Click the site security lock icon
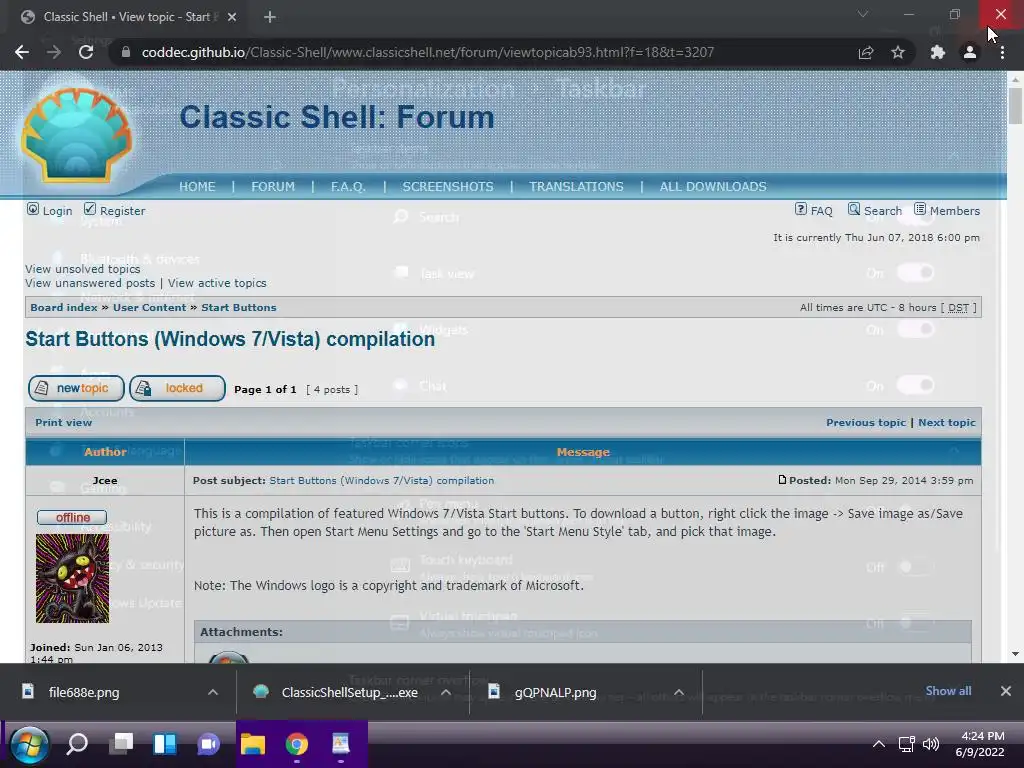1024x768 pixels. pos(125,52)
